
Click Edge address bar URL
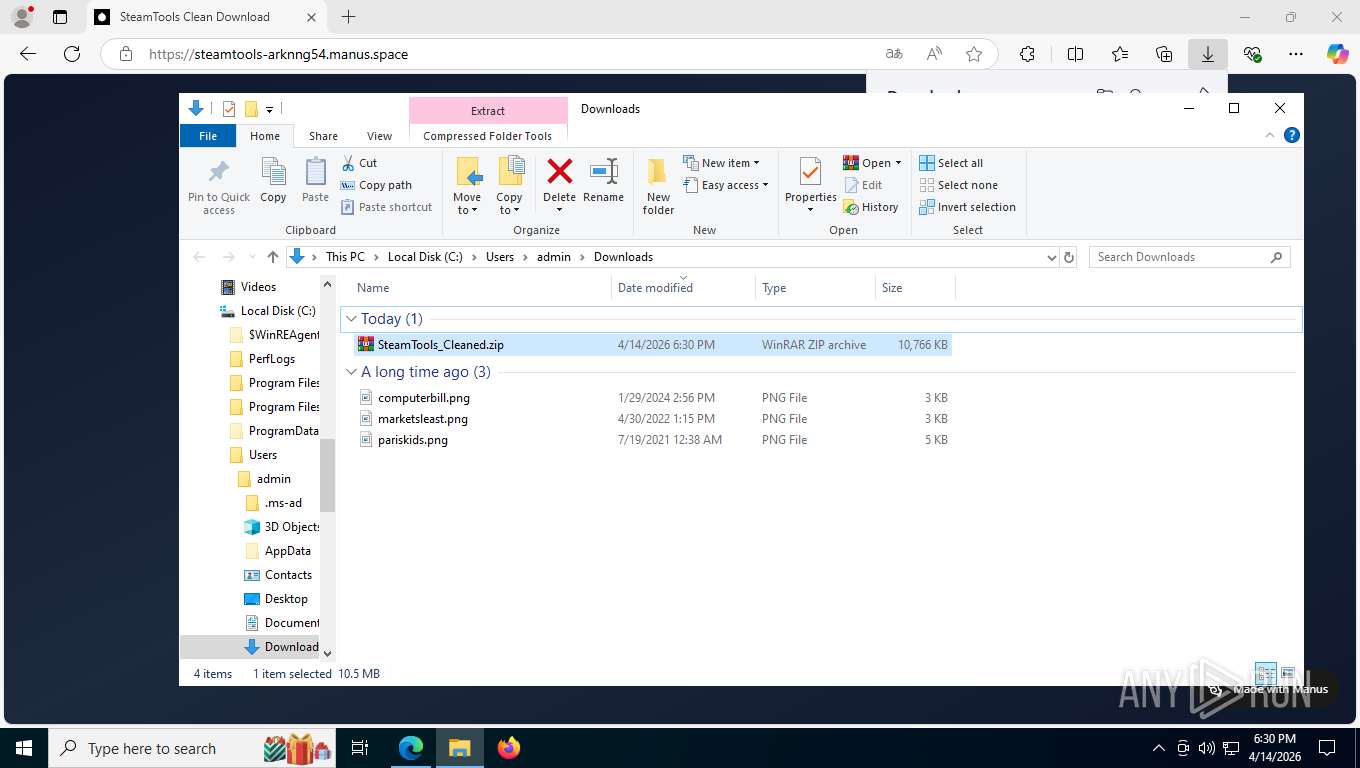pos(278,54)
